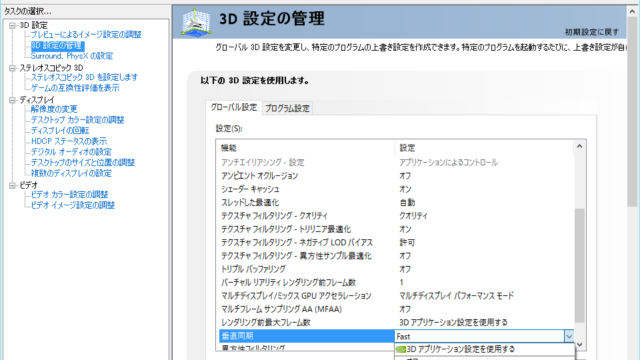Switch to the プログラム設定 tab
The height and width of the screenshot is (360, 640).
point(287,108)
